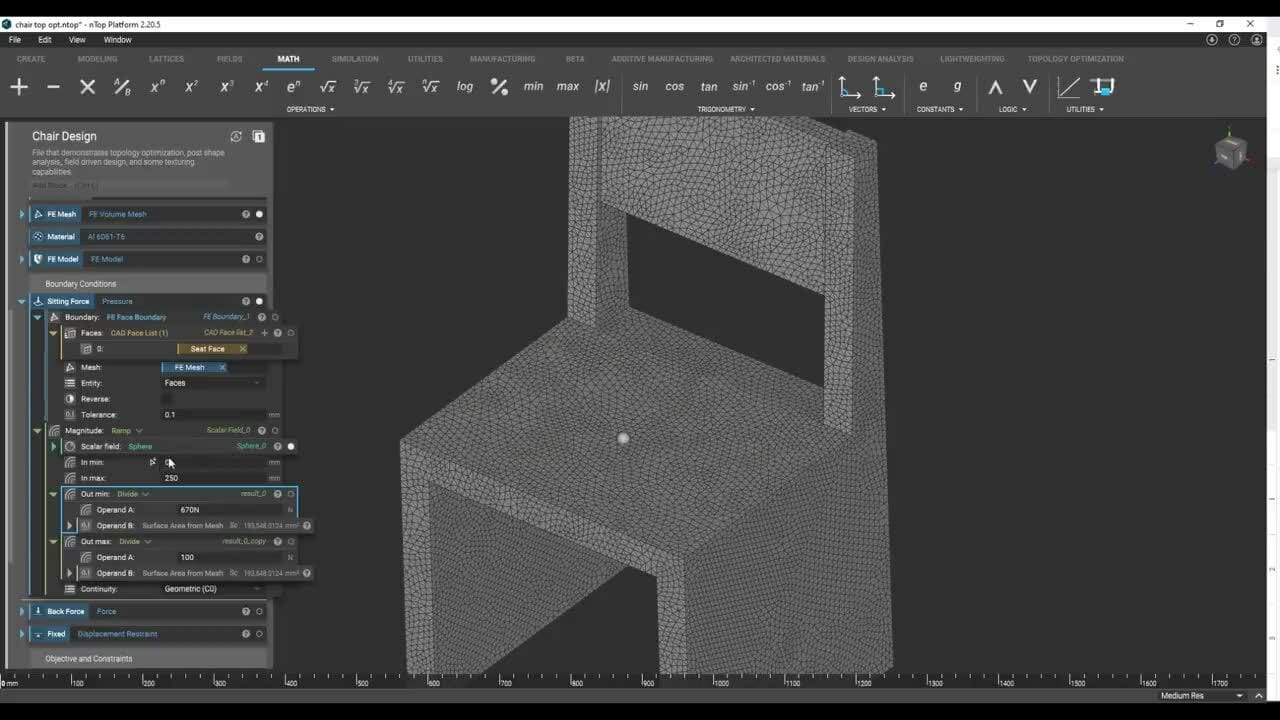This screenshot has height=720, width=1280.
Task: Click the view orientation cube
Action: click(1229, 152)
